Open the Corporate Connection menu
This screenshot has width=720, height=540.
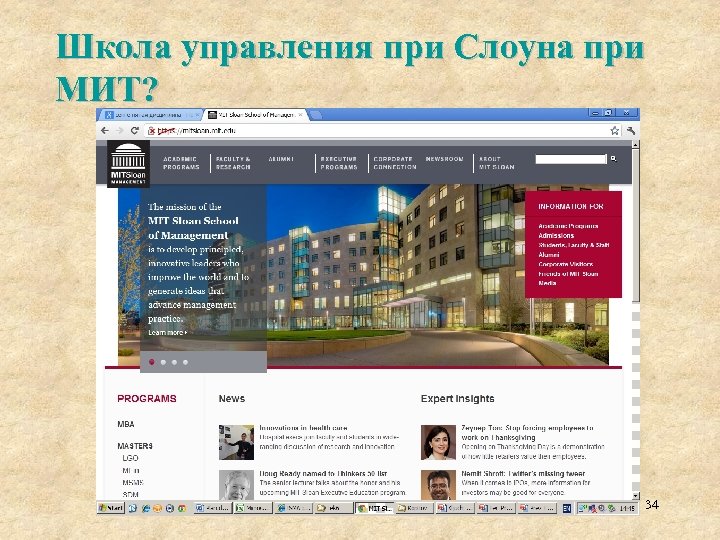point(395,163)
